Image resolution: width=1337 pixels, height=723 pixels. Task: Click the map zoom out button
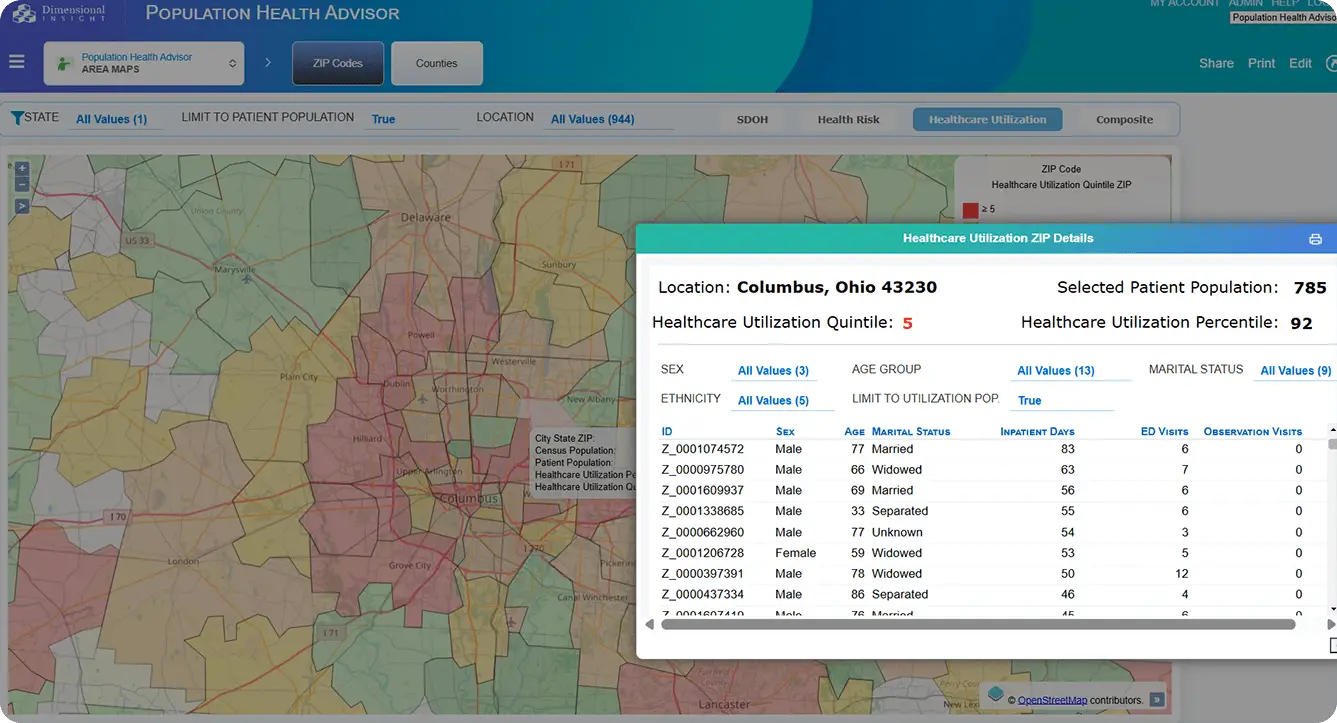[22, 184]
